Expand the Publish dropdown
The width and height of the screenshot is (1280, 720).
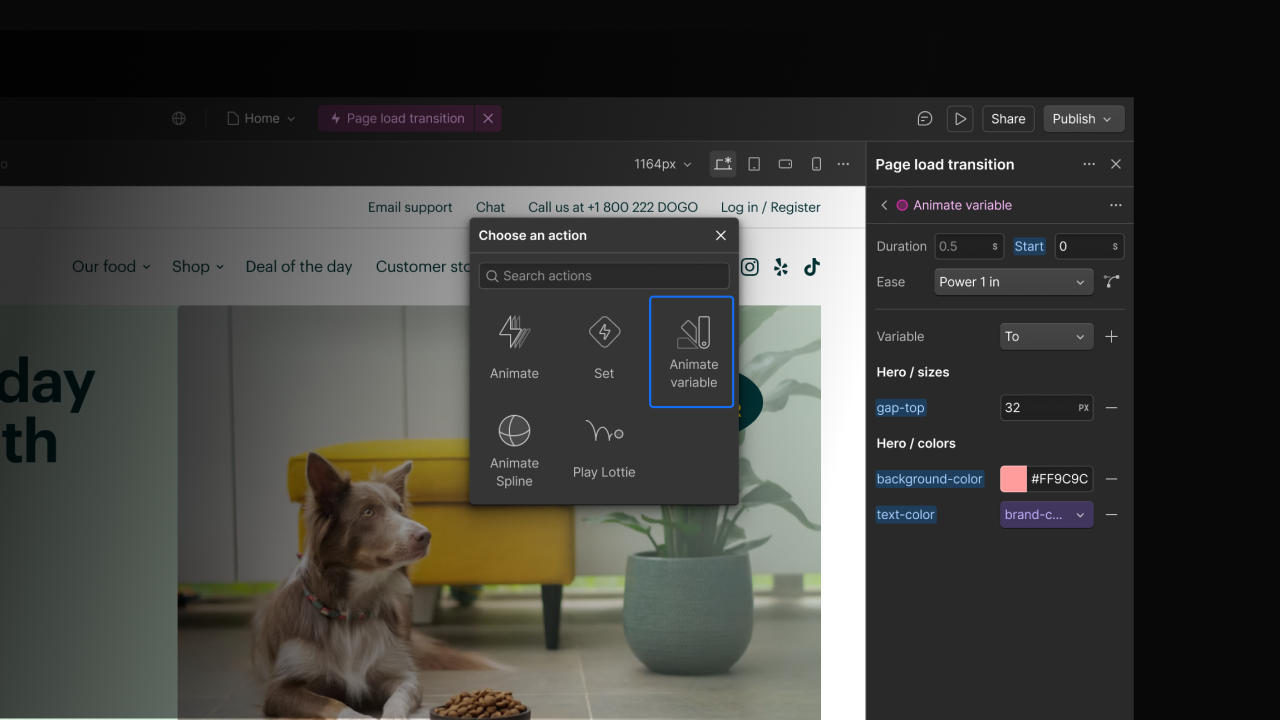click(1083, 118)
